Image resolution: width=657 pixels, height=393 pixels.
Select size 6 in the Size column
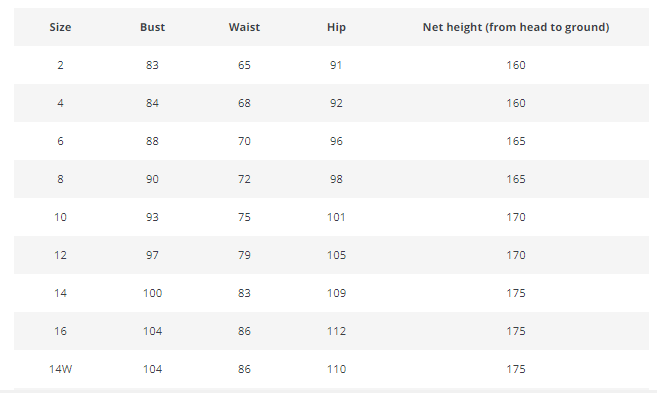pyautogui.click(x=60, y=141)
